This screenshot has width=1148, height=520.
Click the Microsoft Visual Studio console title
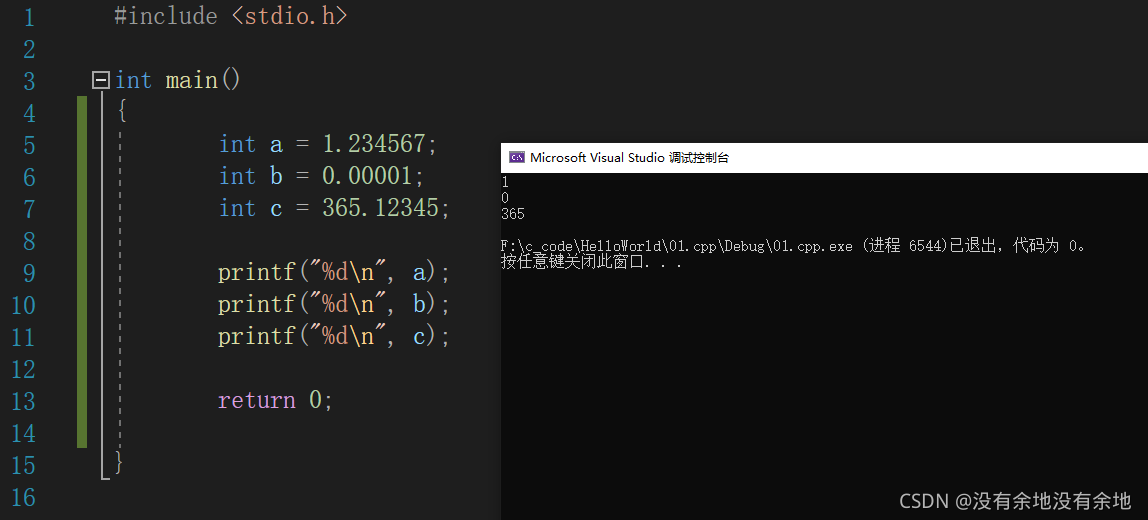[x=629, y=157]
